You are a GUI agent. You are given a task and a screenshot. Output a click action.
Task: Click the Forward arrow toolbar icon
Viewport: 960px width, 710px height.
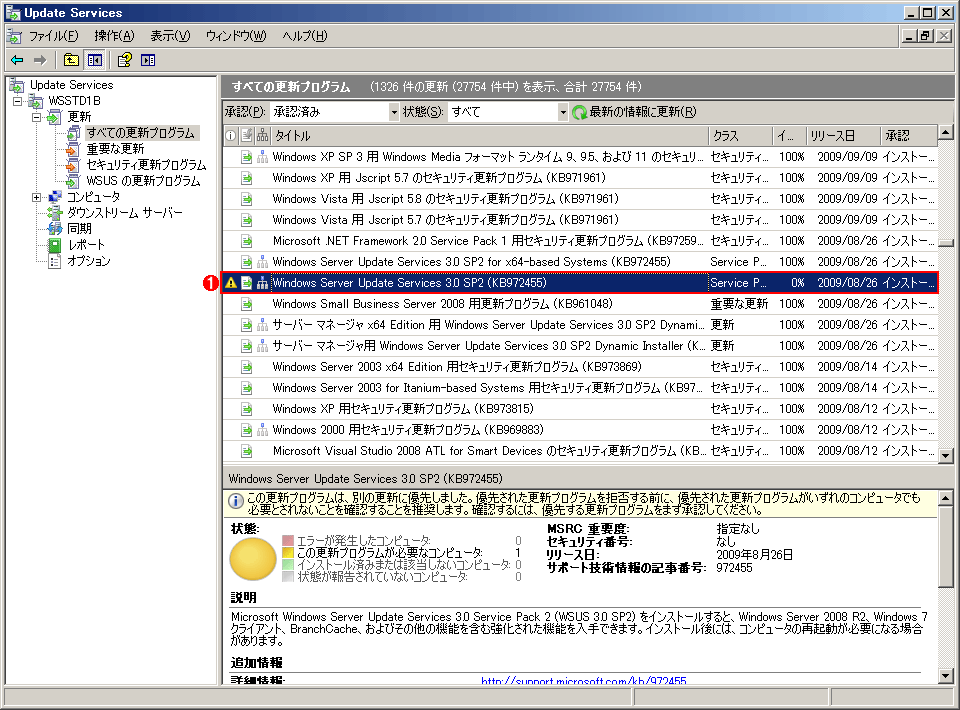(x=40, y=60)
